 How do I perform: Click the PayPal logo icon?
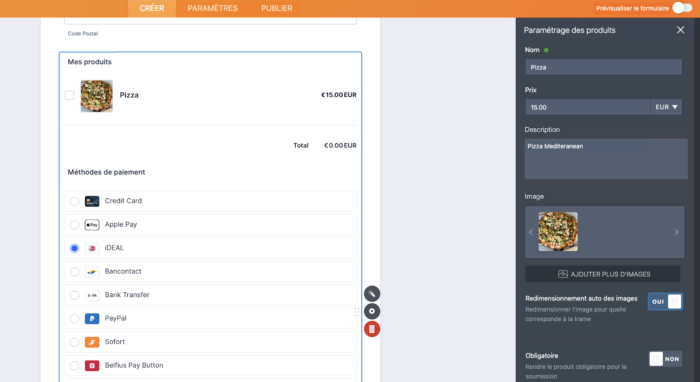point(92,319)
